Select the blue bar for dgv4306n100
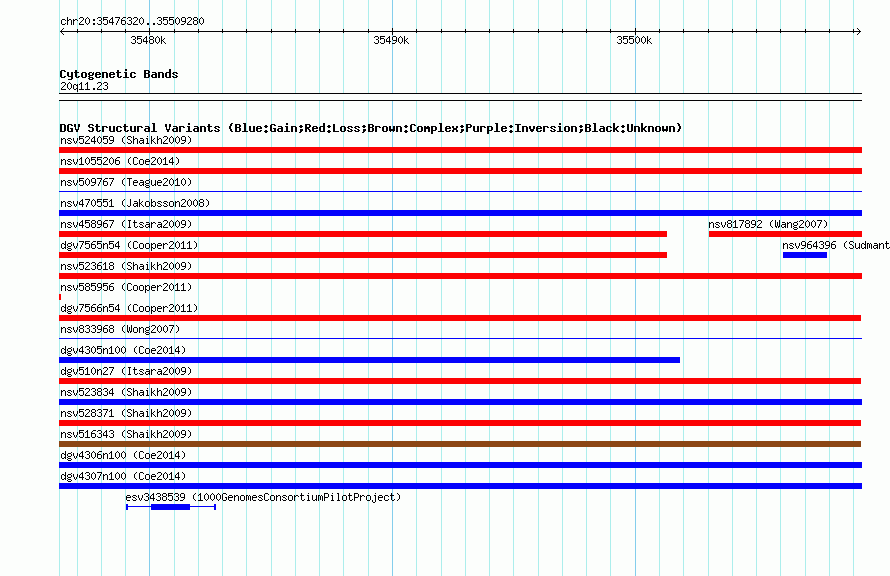The height and width of the screenshot is (576, 890). pyautogui.click(x=460, y=465)
